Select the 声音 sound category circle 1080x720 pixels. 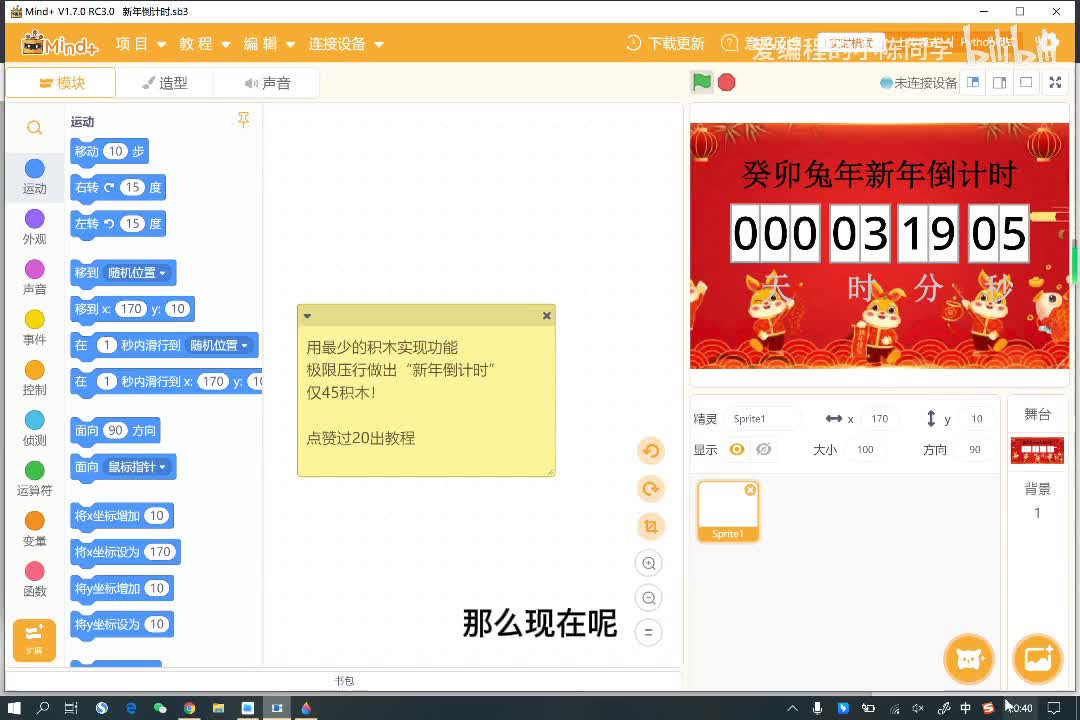[x=34, y=269]
